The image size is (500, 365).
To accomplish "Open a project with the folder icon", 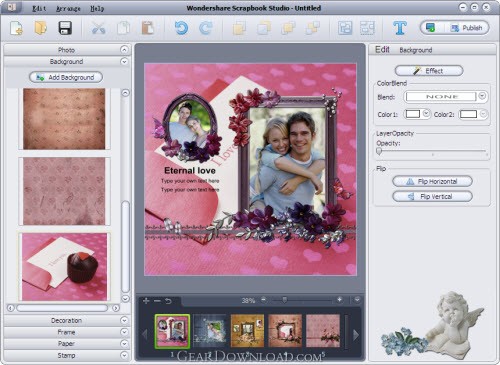I will point(40,28).
